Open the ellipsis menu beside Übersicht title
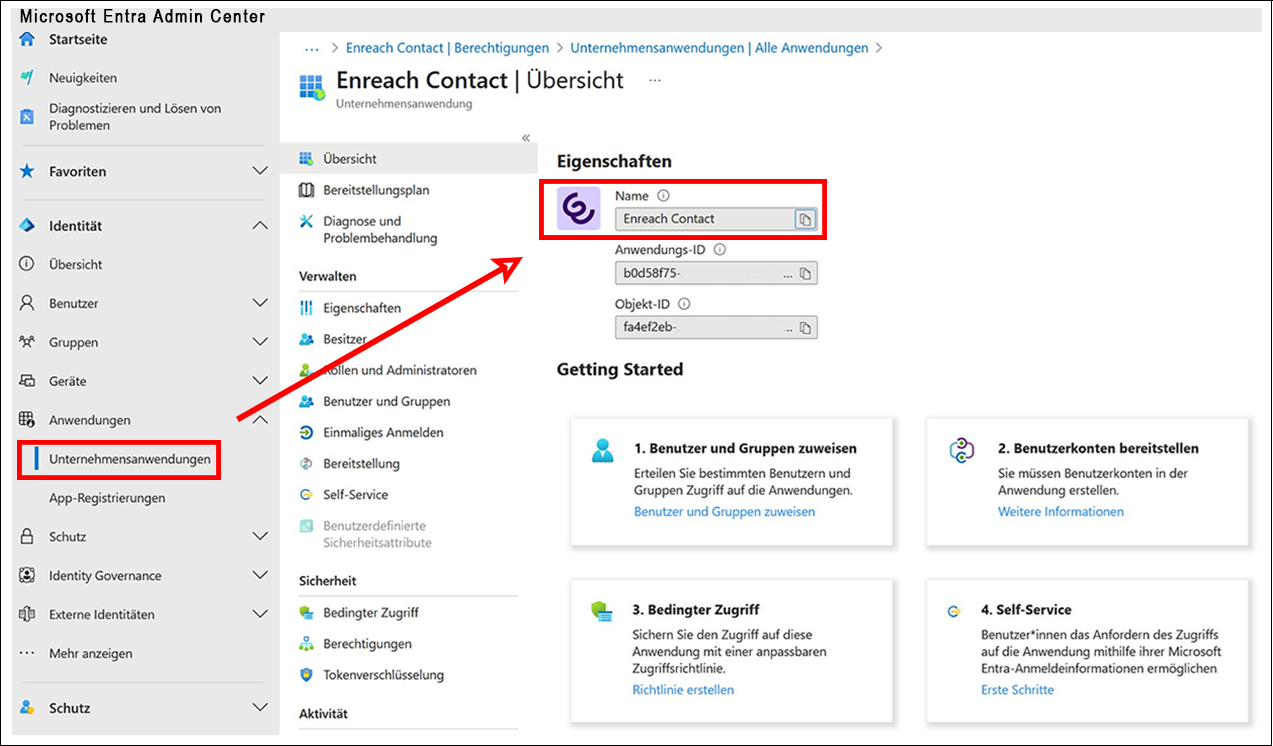Image resolution: width=1273 pixels, height=746 pixels. 655,80
